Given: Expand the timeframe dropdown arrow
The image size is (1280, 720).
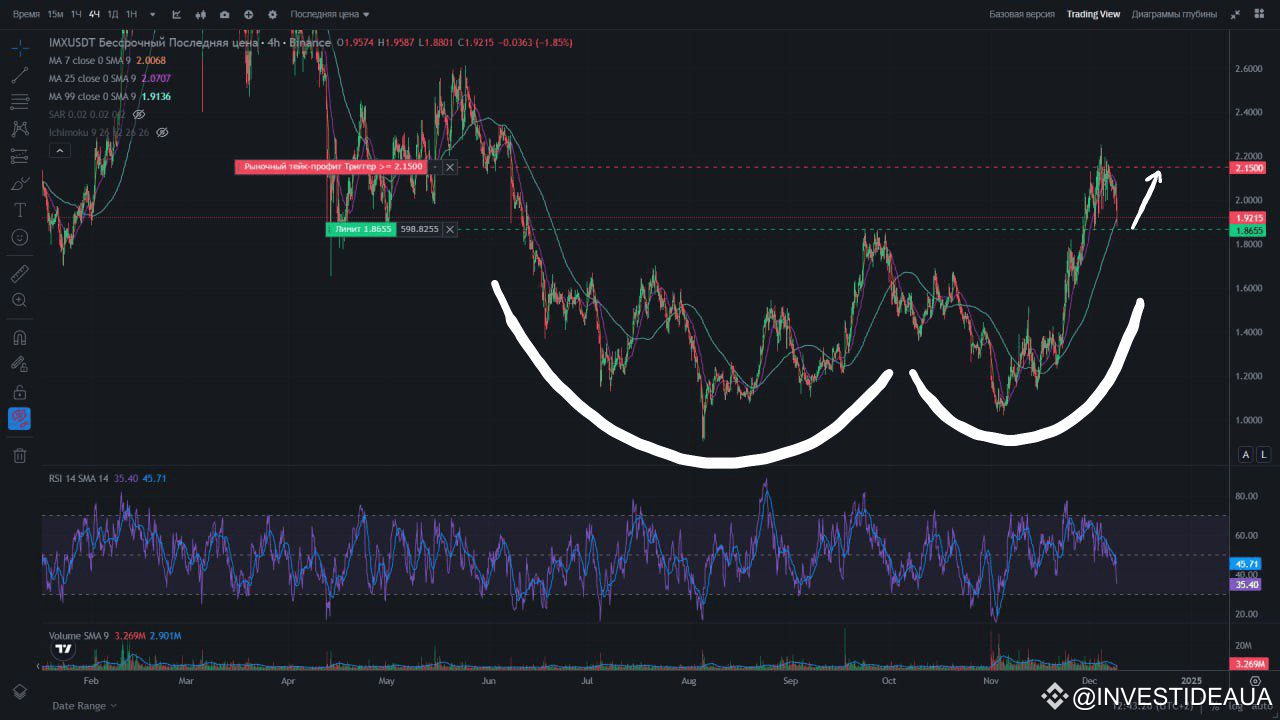Looking at the screenshot, I should pos(152,15).
